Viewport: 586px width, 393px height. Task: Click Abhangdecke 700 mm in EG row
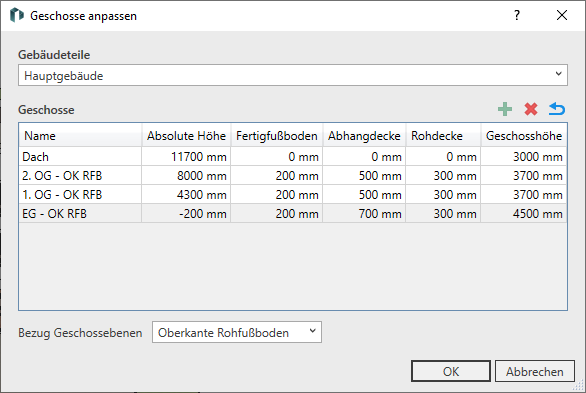pyautogui.click(x=364, y=214)
